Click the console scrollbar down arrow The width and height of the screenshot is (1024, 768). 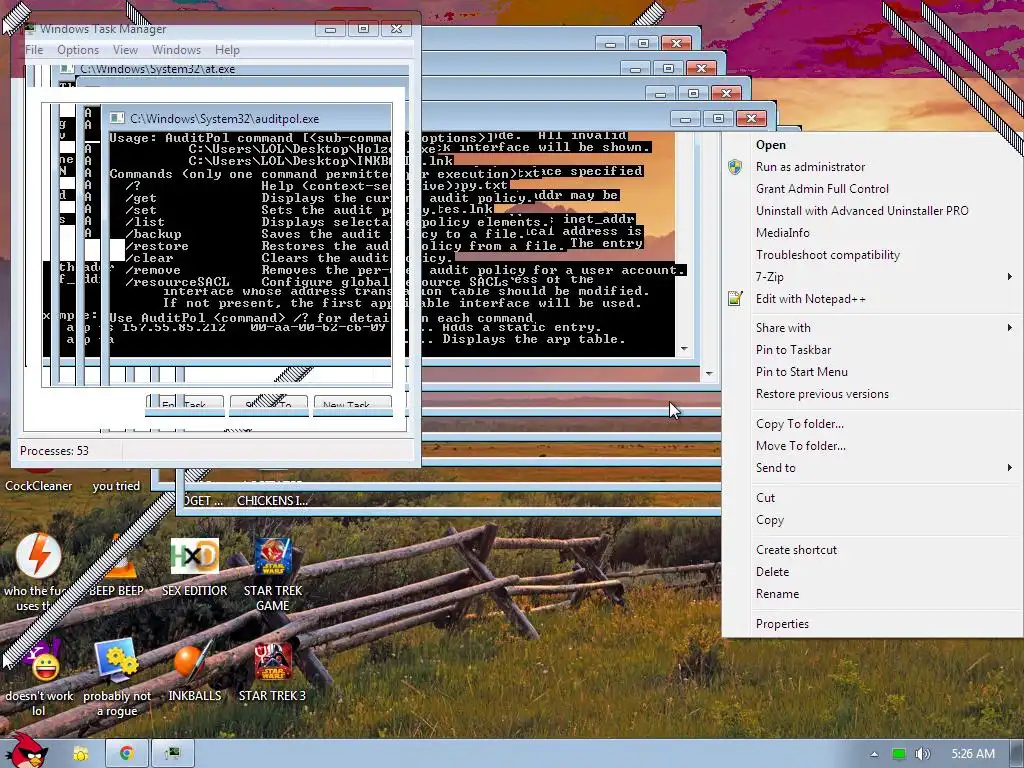[684, 349]
